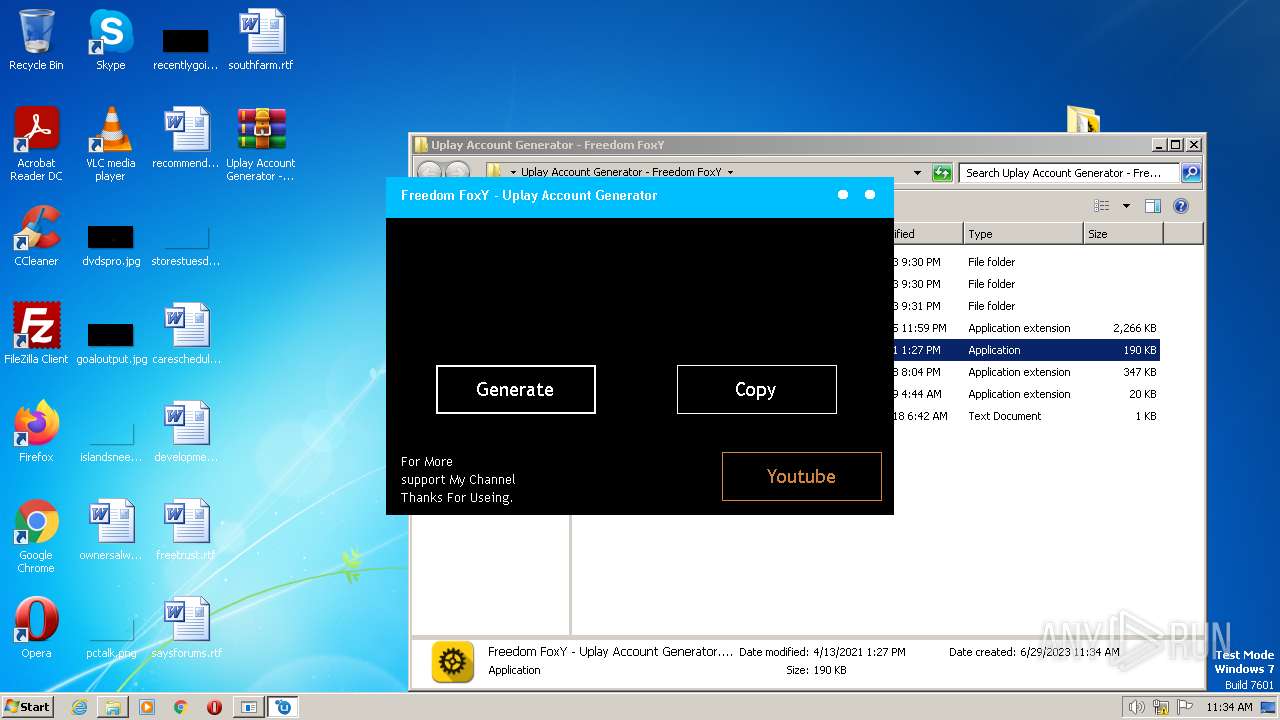The width and height of the screenshot is (1280, 720).
Task: Open dvdspro.jpg image file
Action: pos(111,245)
